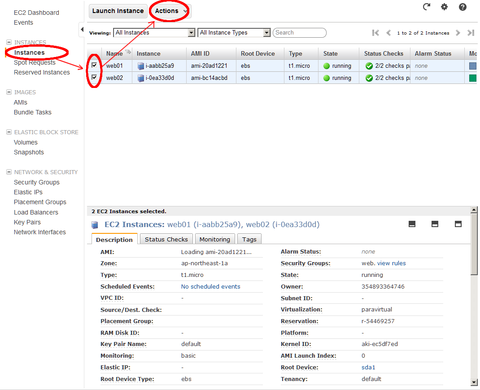The image size is (480, 390).
Task: Open Elastic IPs in sidebar
Action: [x=28, y=192]
